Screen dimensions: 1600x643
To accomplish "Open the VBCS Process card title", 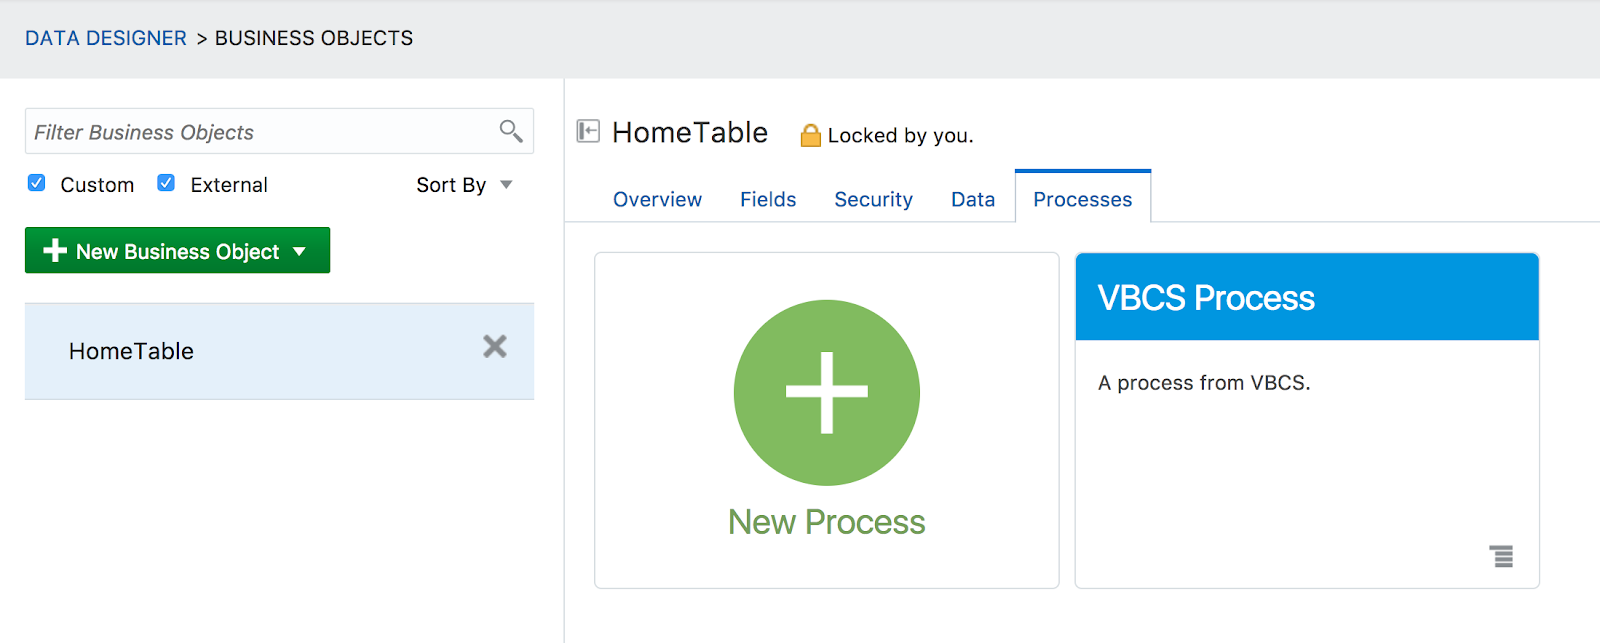I will coord(1206,298).
